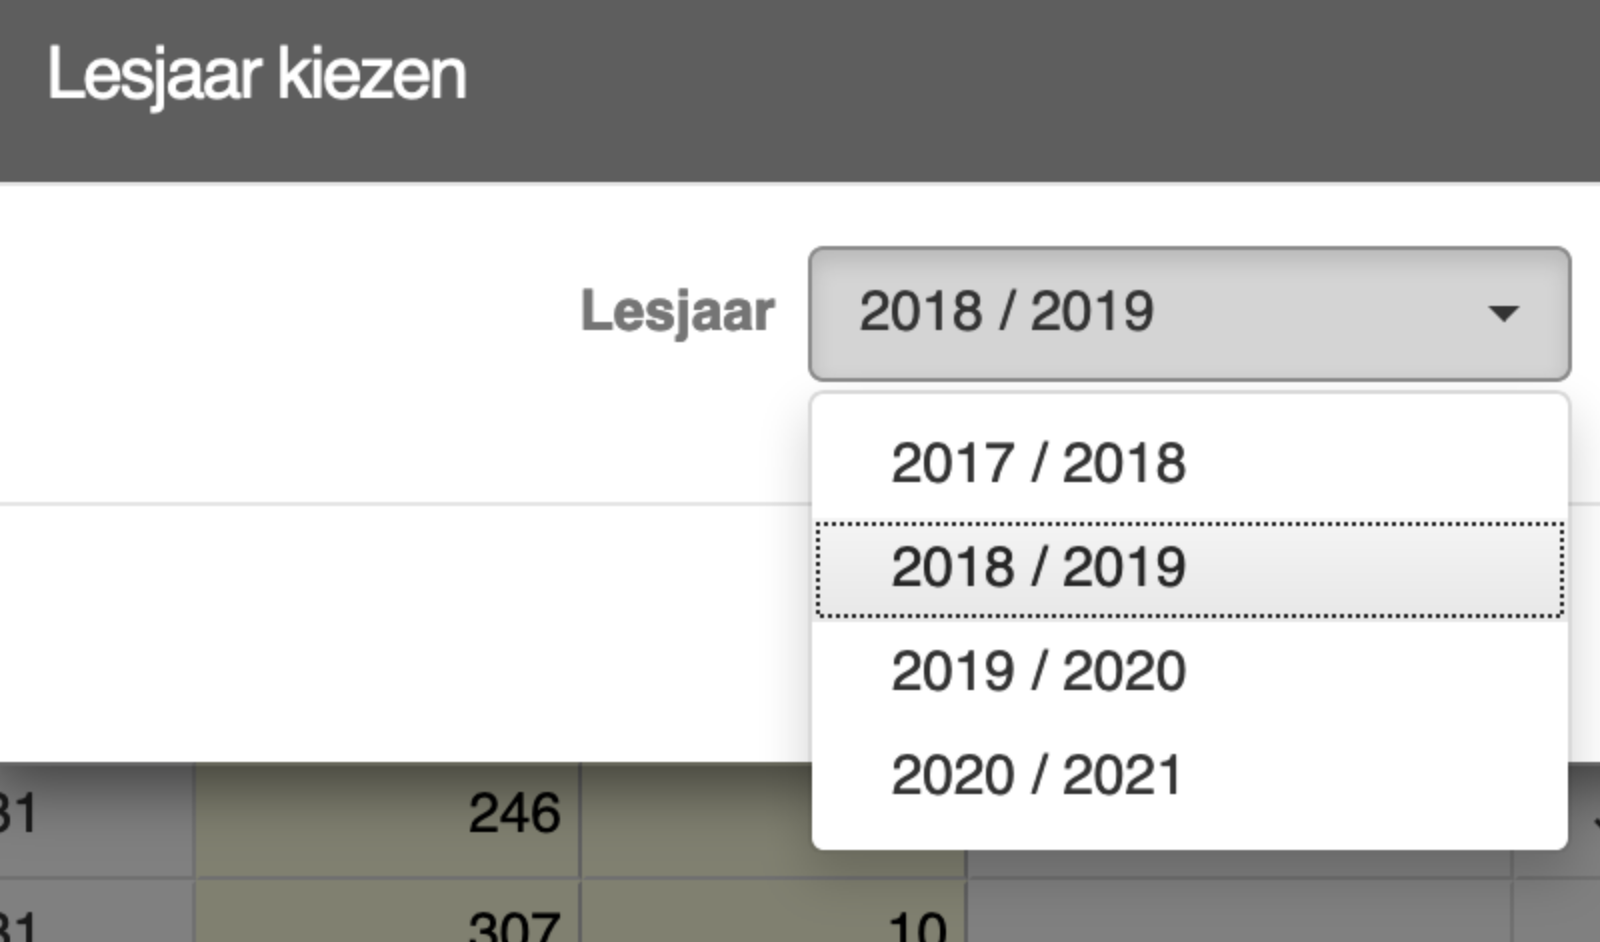
Task: Choose the highlighted 2018 / 2019 list option
Action: pyautogui.click(x=1038, y=568)
